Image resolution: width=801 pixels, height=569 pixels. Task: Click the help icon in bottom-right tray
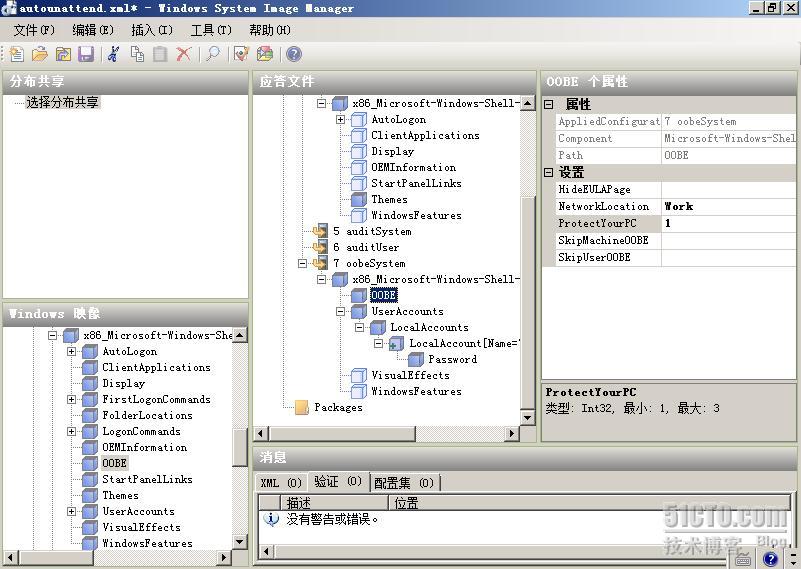click(x=770, y=559)
